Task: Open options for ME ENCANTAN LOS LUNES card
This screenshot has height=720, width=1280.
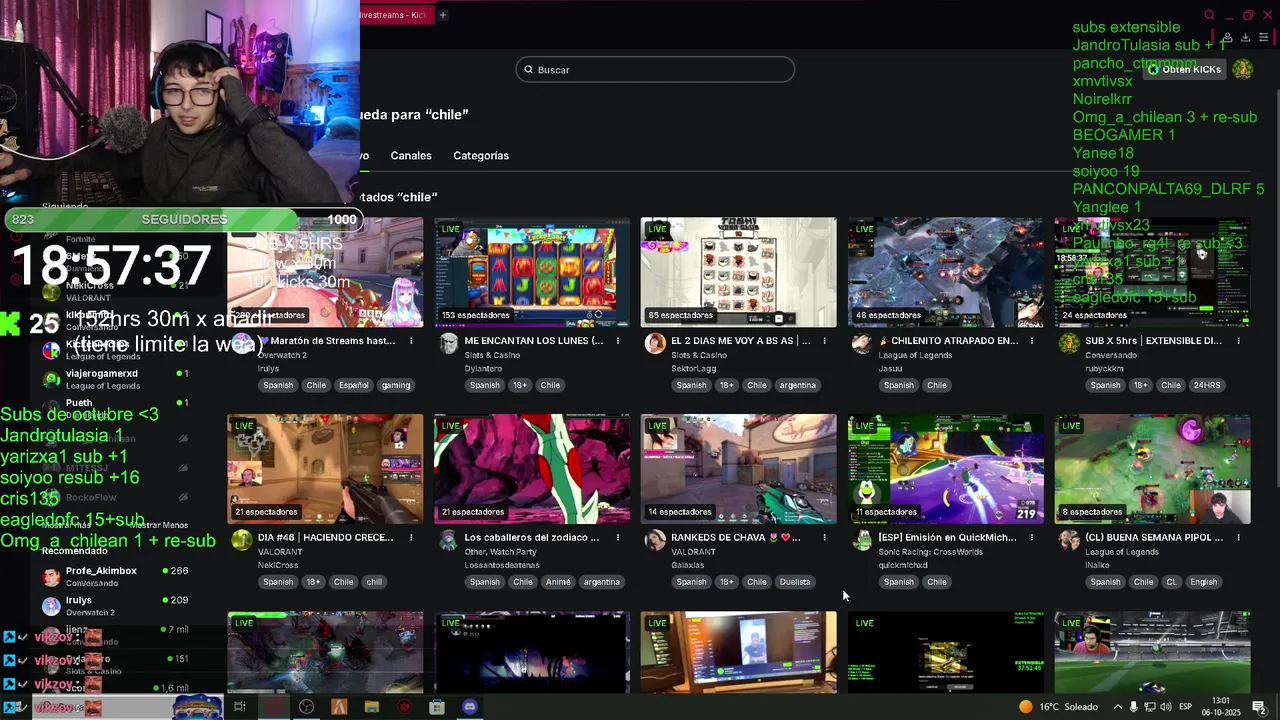Action: tap(618, 341)
